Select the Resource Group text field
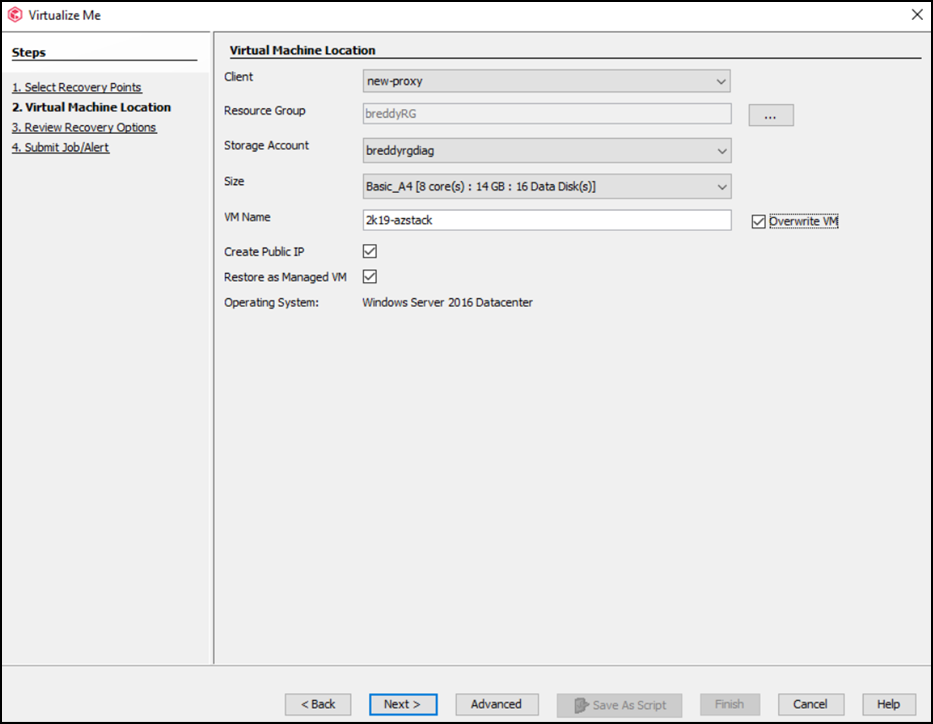933x724 pixels. click(545, 115)
